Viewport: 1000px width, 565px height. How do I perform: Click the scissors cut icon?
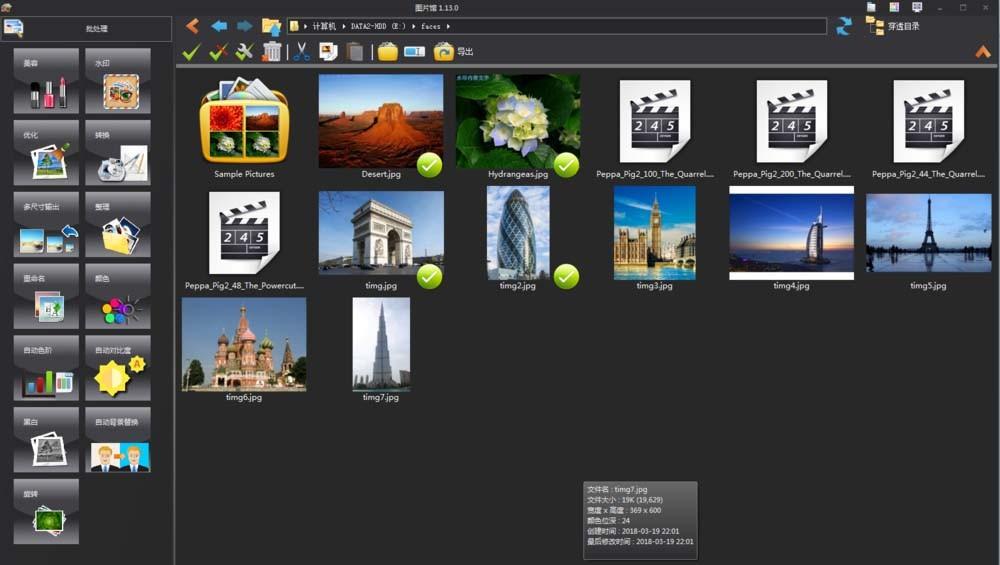[x=301, y=52]
